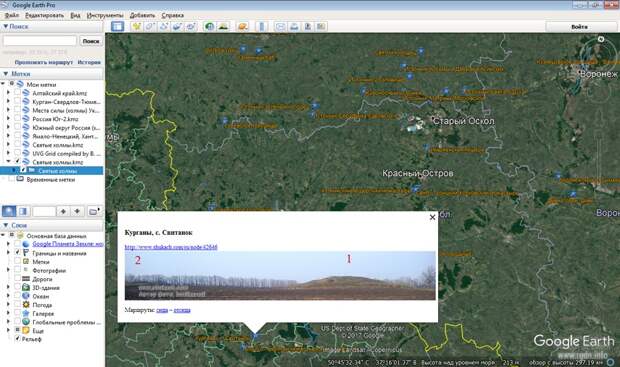
Task: Check the Россия Юг-2.kmz checkbox
Action: 17,118
